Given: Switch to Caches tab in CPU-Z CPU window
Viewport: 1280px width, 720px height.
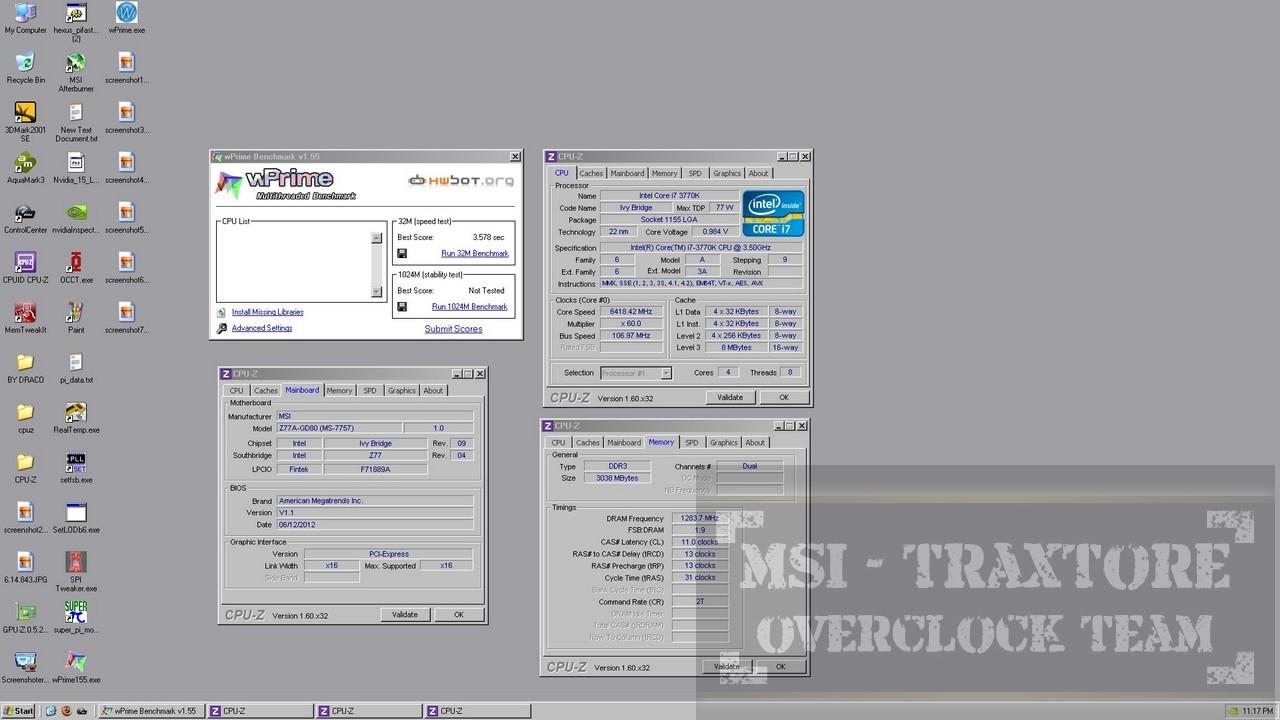Looking at the screenshot, I should click(591, 173).
